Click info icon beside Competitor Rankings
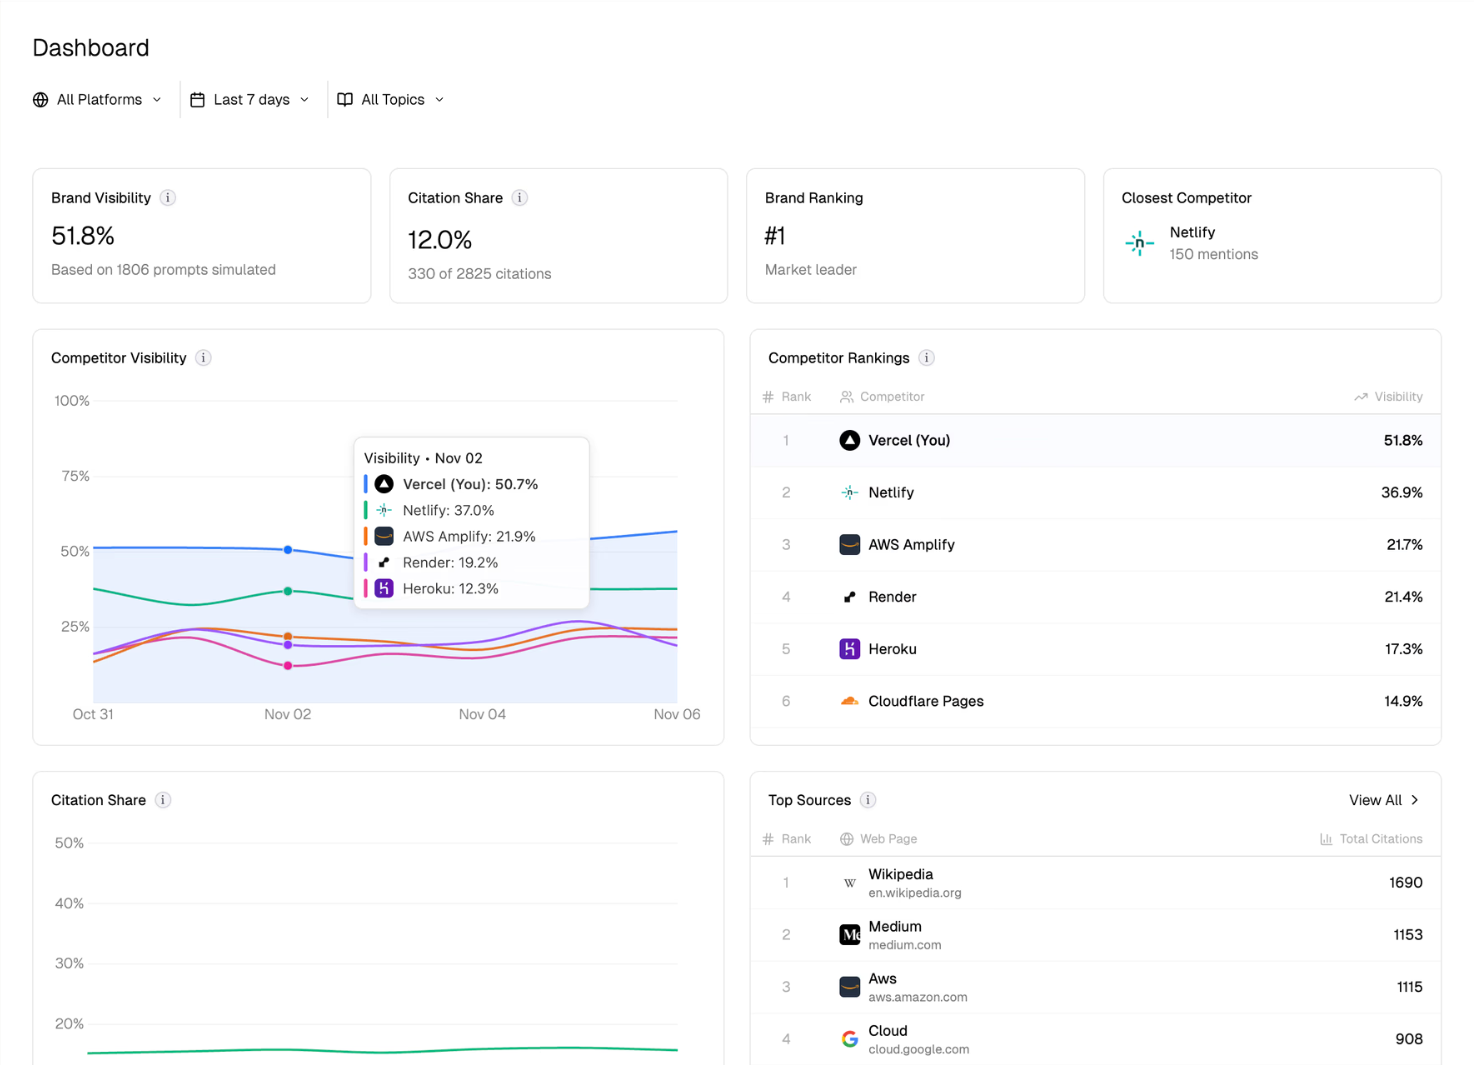The image size is (1474, 1065). tap(926, 358)
